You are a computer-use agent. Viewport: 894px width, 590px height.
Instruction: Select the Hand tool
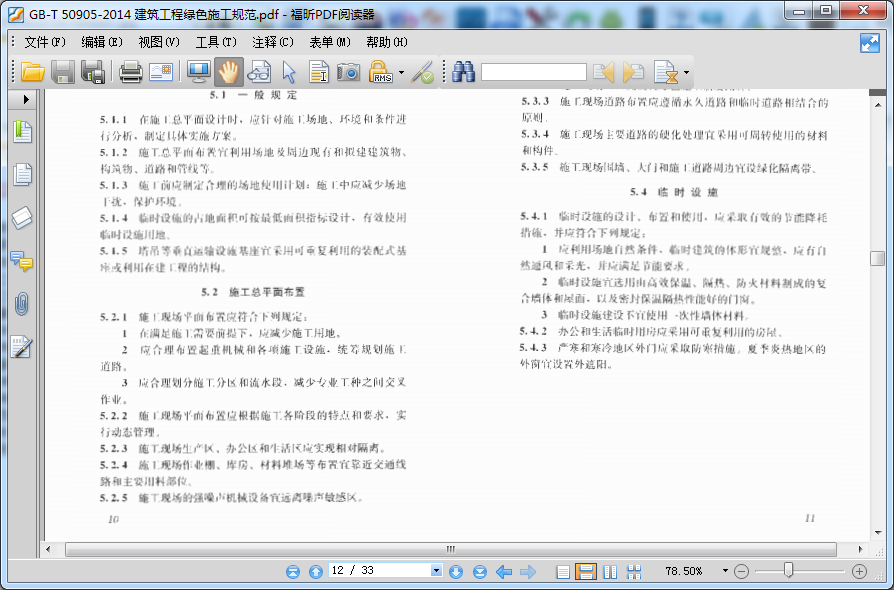(228, 72)
